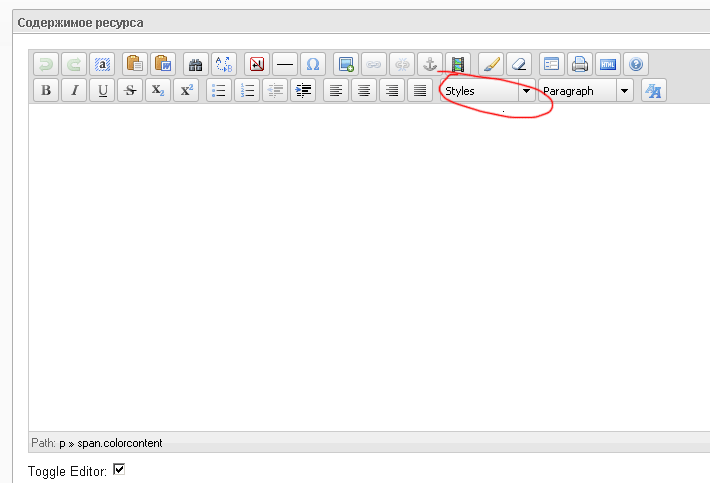Click inside the editor content area
710x483 pixels.
pyautogui.click(x=369, y=267)
